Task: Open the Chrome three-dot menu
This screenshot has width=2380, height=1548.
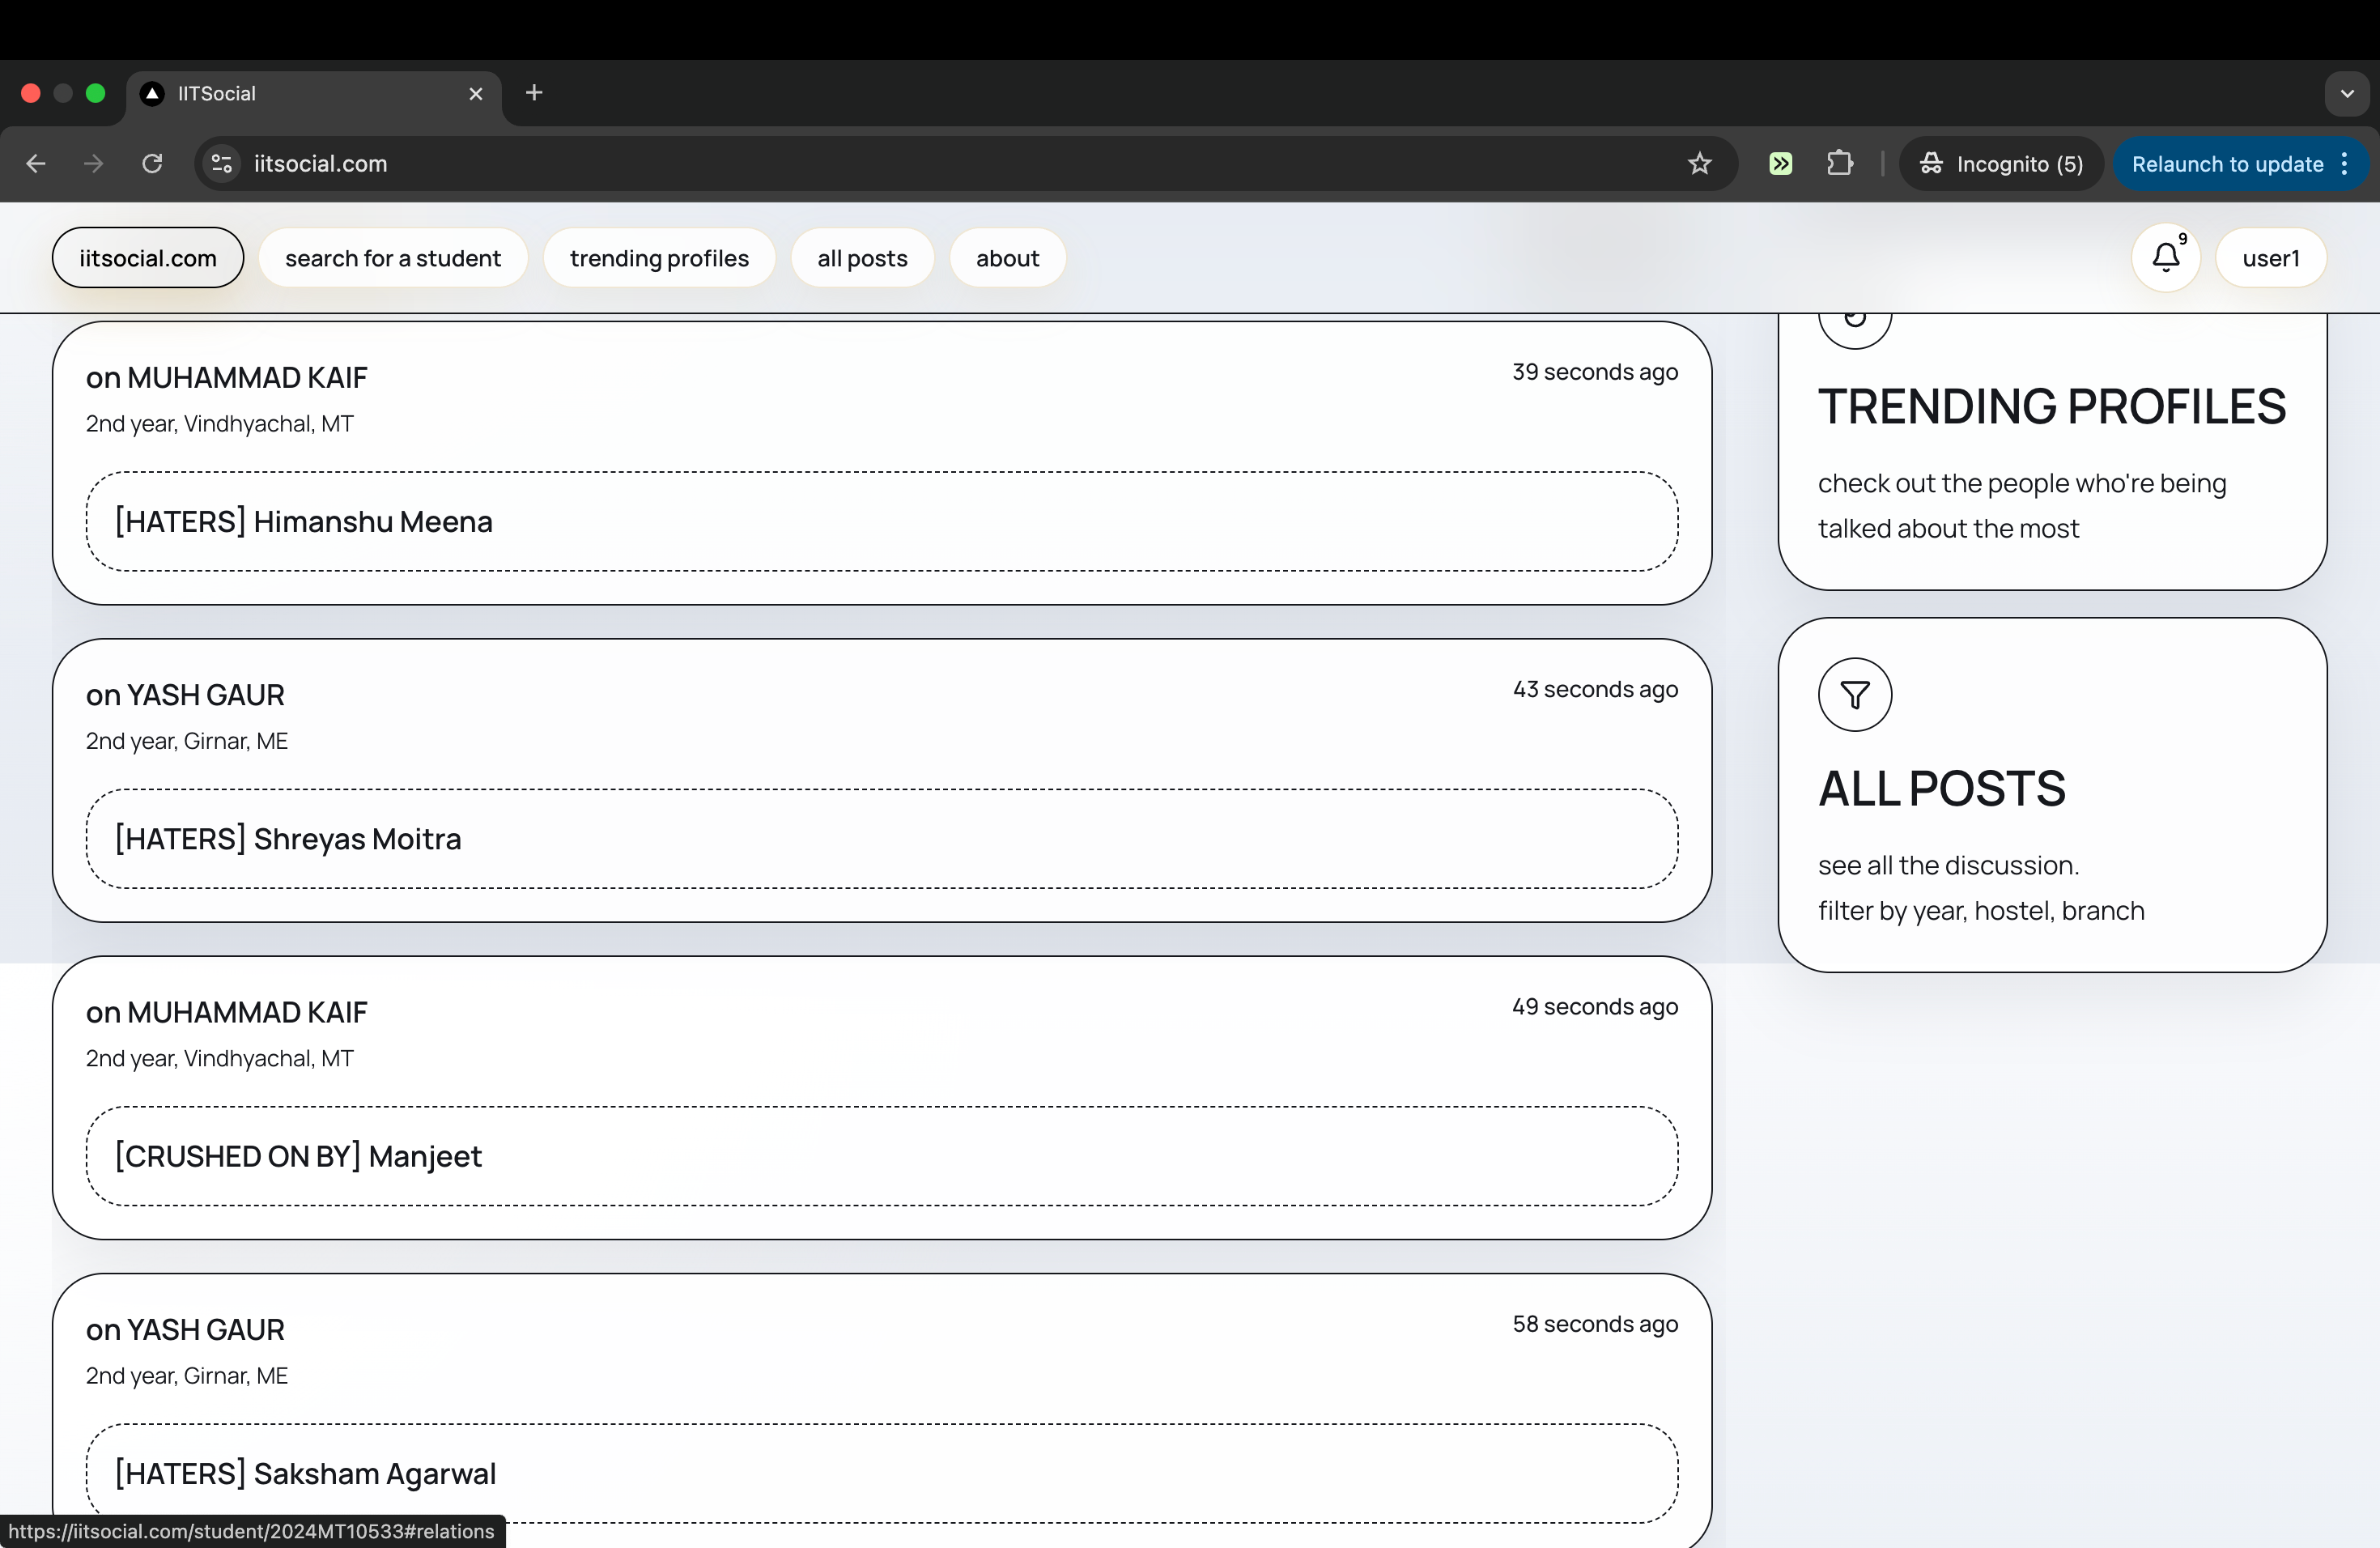Action: click(2344, 164)
